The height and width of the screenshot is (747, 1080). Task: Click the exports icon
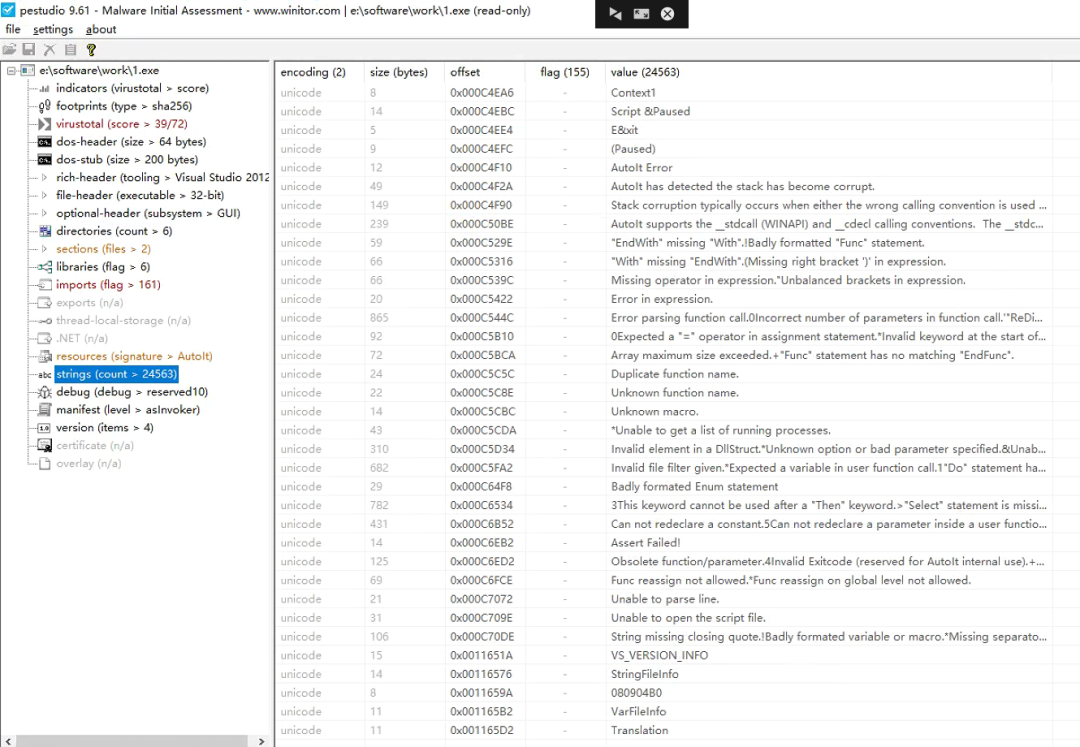45,303
